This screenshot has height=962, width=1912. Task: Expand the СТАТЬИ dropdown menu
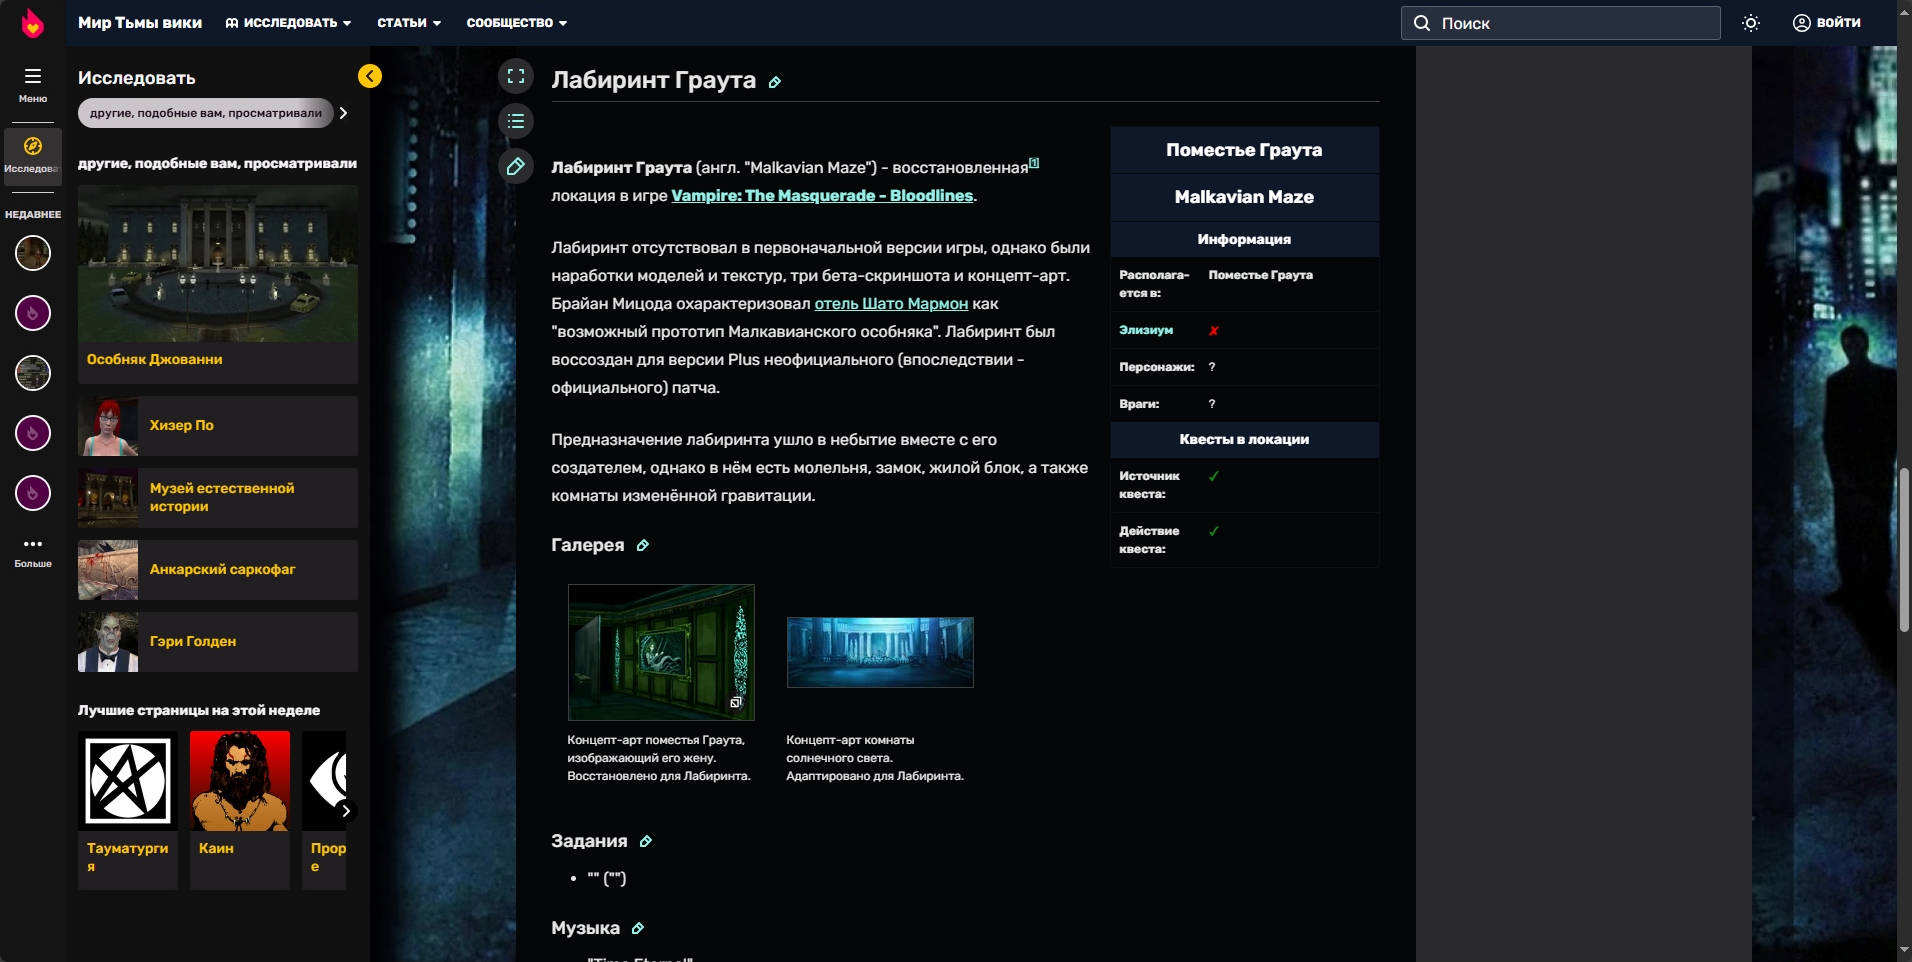pyautogui.click(x=409, y=23)
